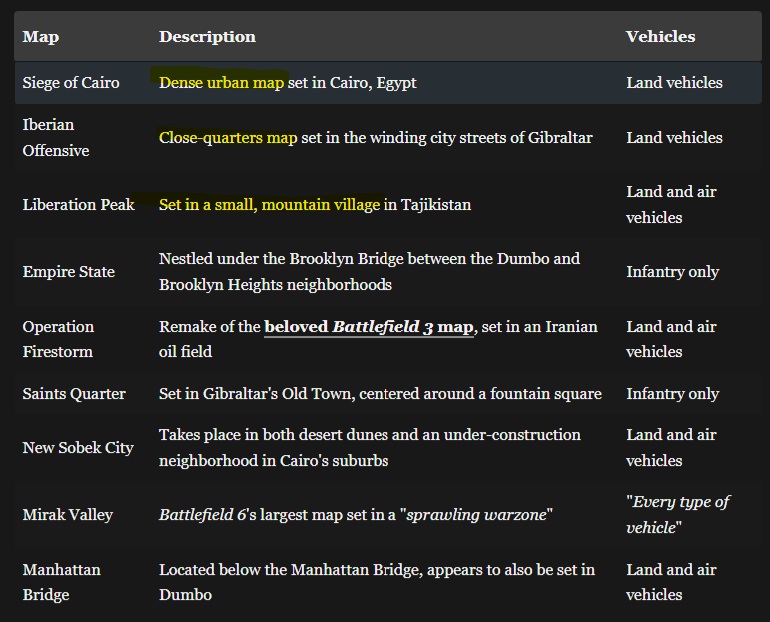The width and height of the screenshot is (770, 622).
Task: Select the 'Saints Quarter' map name
Action: point(74,394)
